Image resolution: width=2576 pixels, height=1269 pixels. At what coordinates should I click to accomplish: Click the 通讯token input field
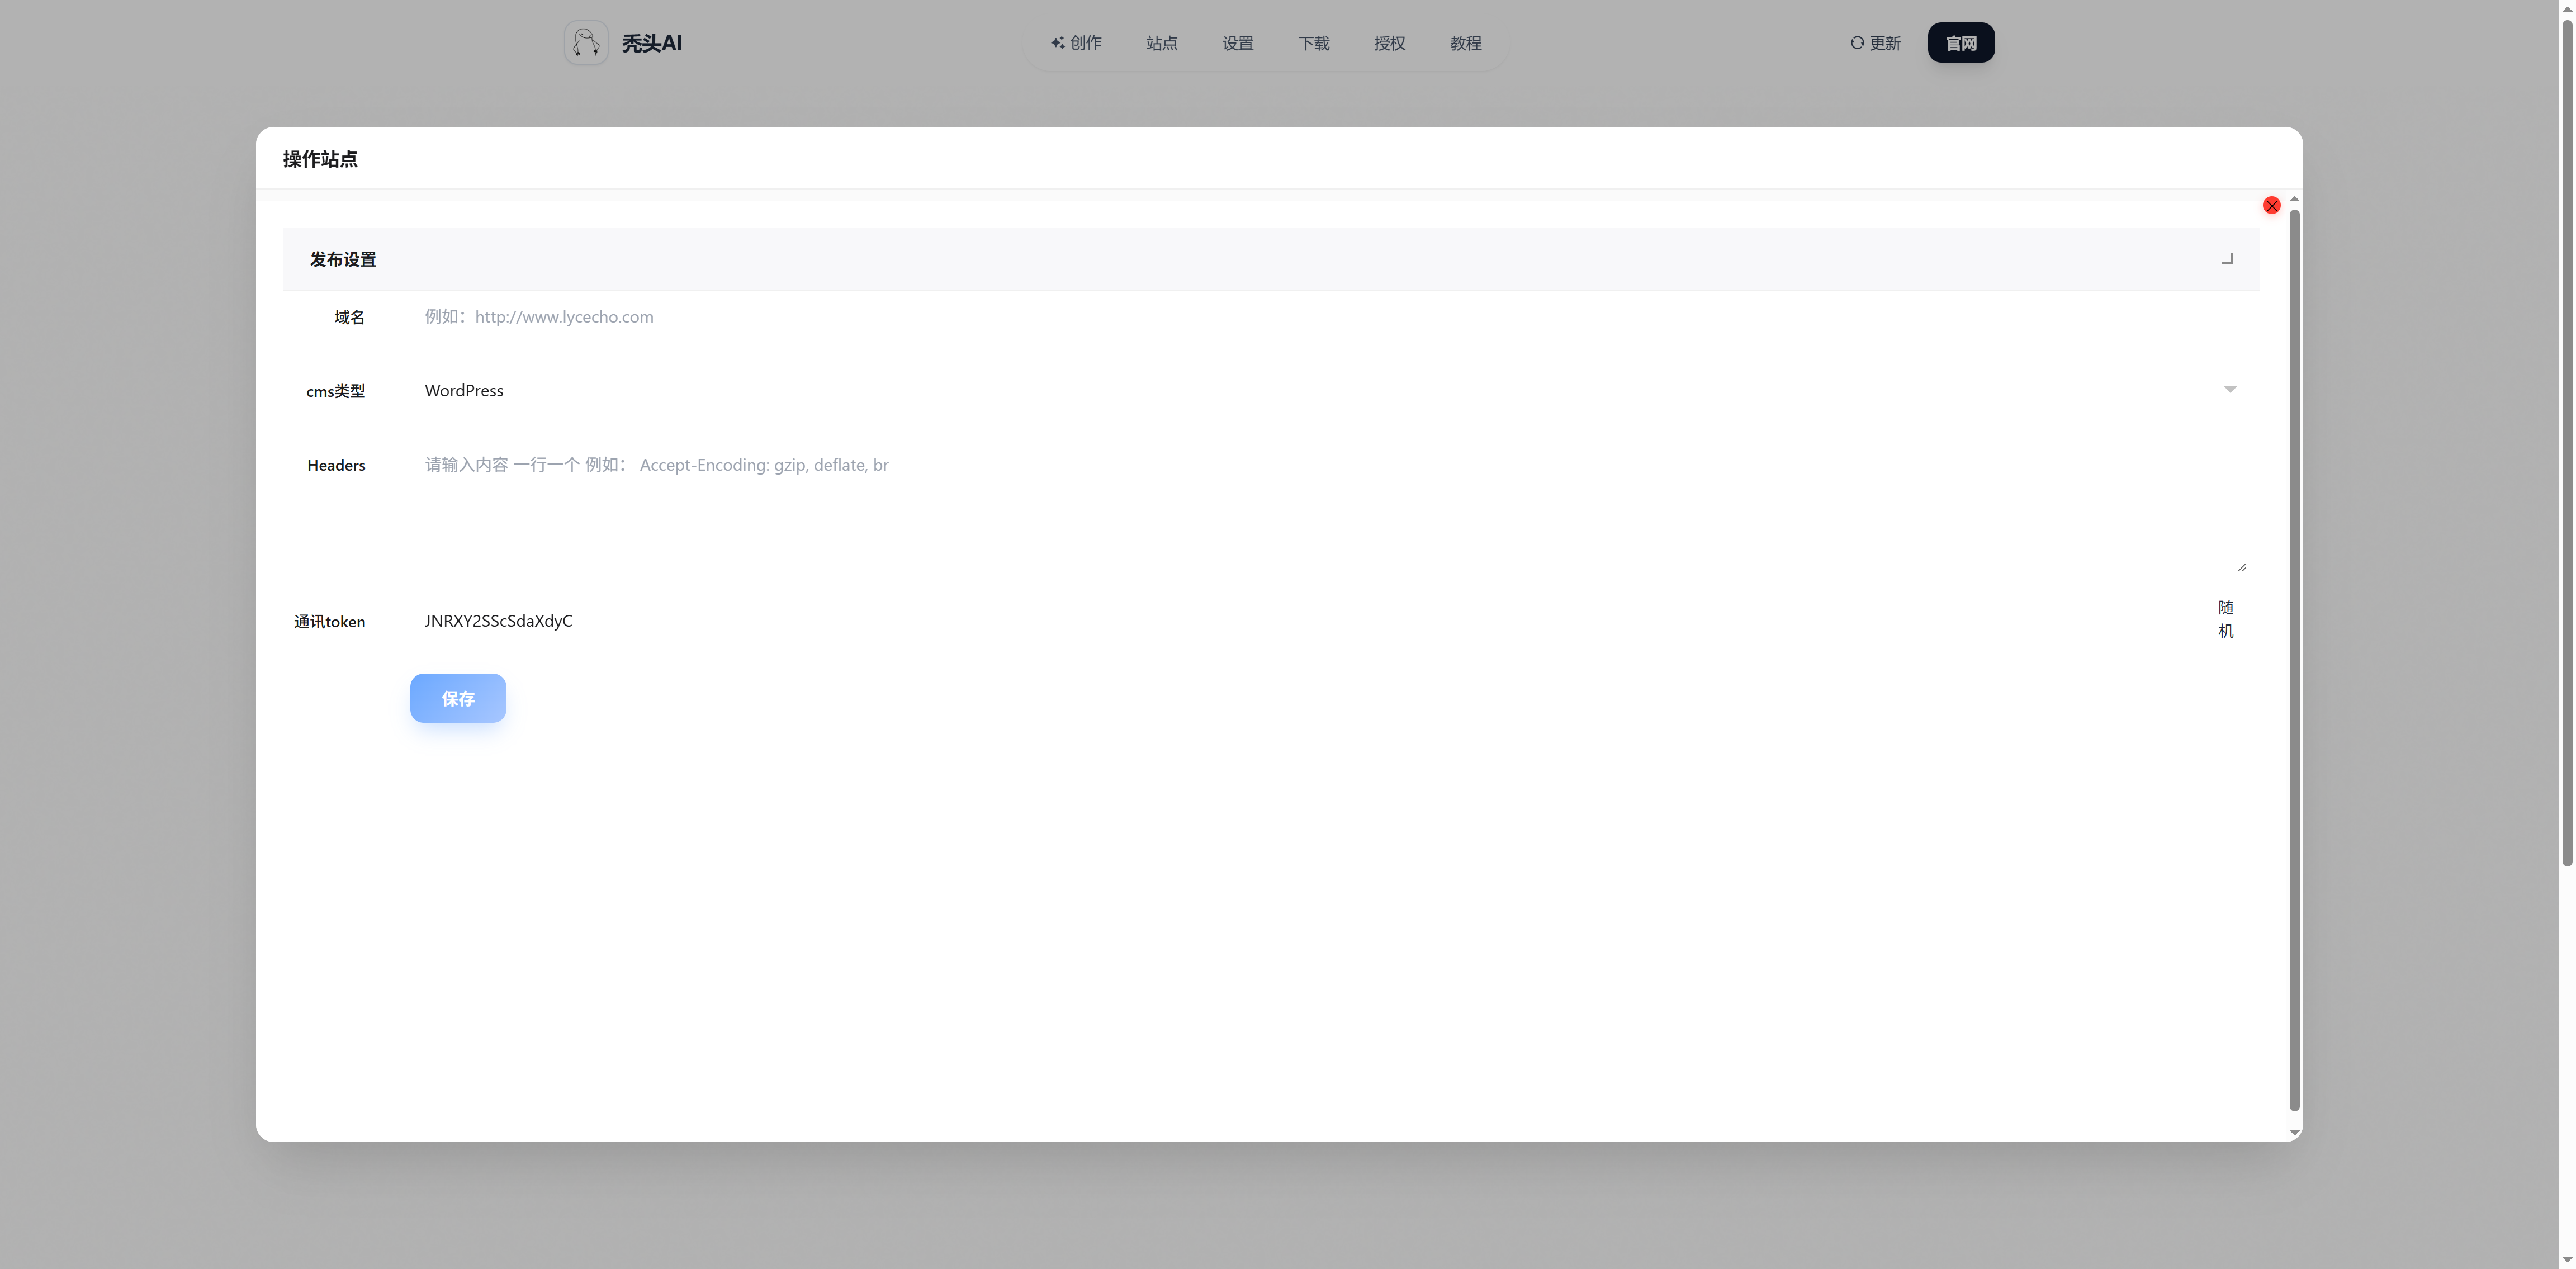[1300, 621]
